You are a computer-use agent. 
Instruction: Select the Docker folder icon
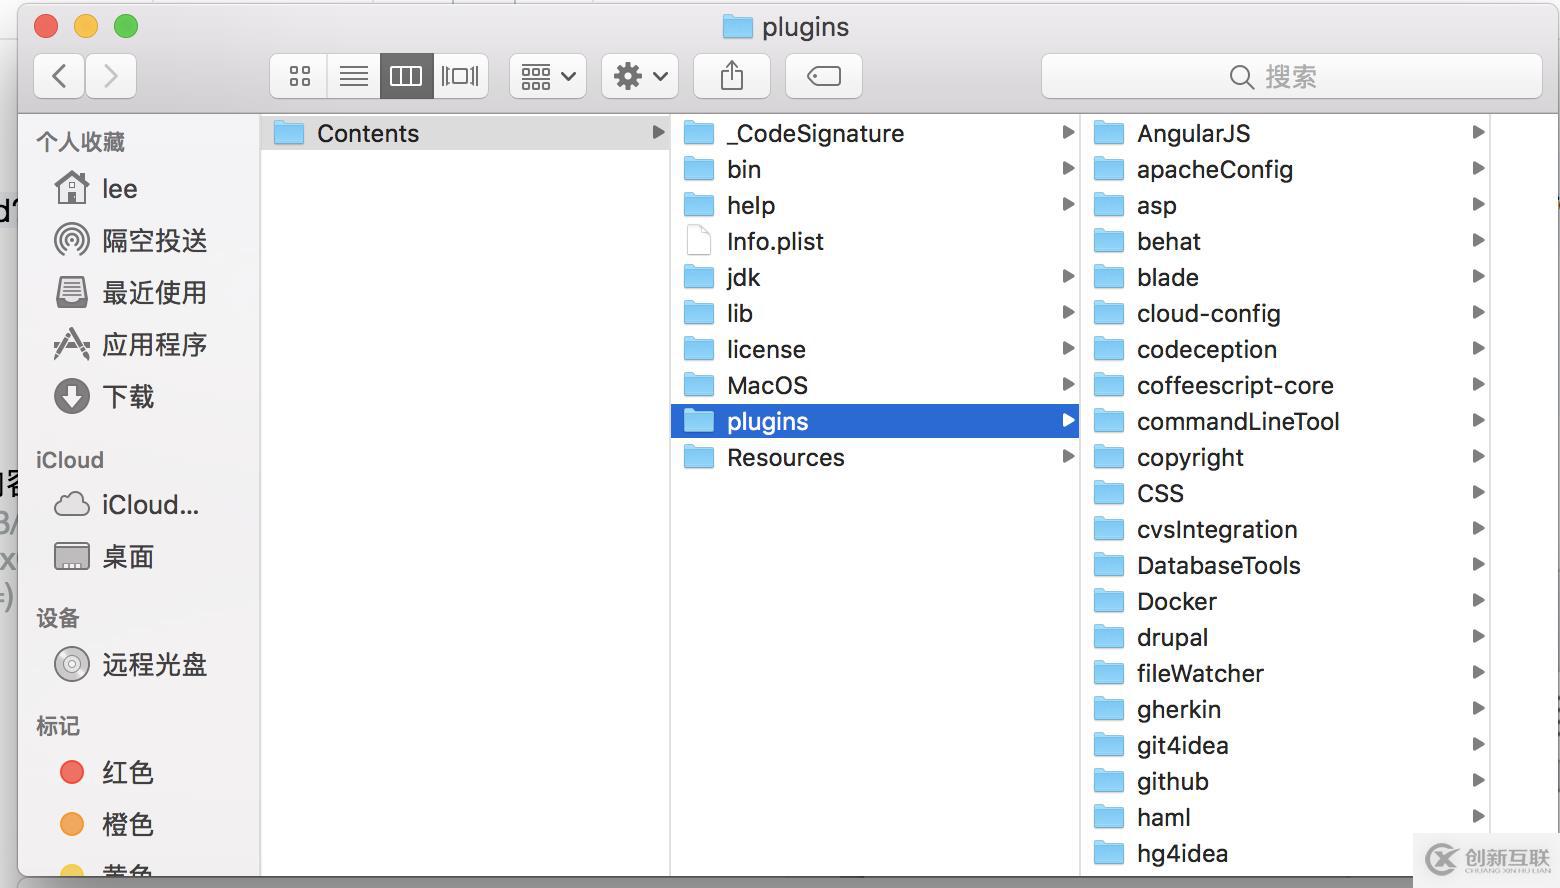coord(1109,601)
